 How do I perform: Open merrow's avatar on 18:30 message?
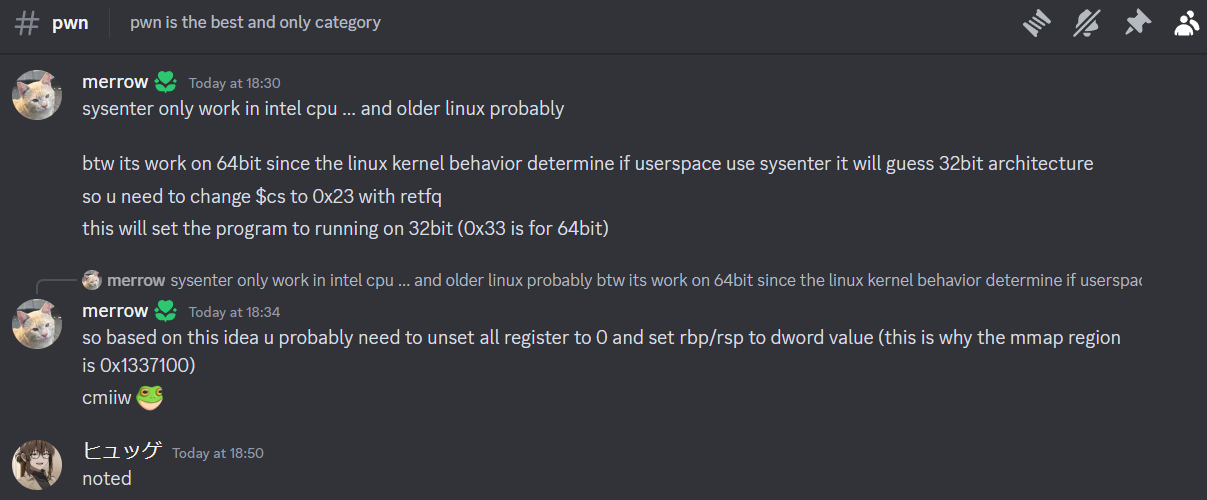(x=37, y=96)
